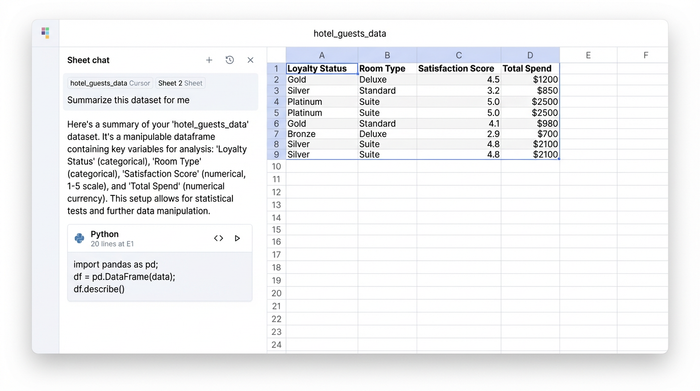
Task: Open chat history clock icon
Action: pos(229,60)
